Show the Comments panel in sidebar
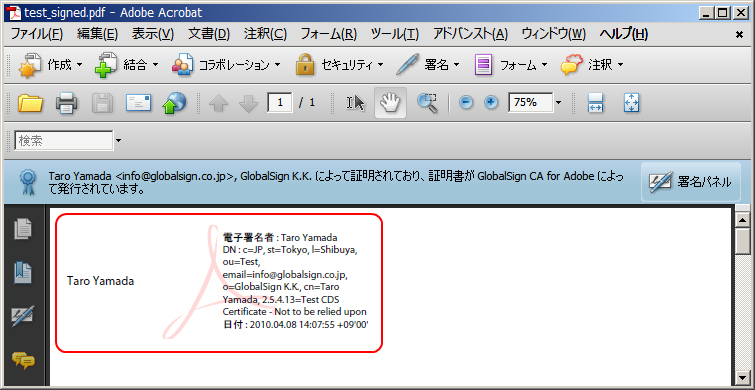755x390 pixels. [23, 360]
